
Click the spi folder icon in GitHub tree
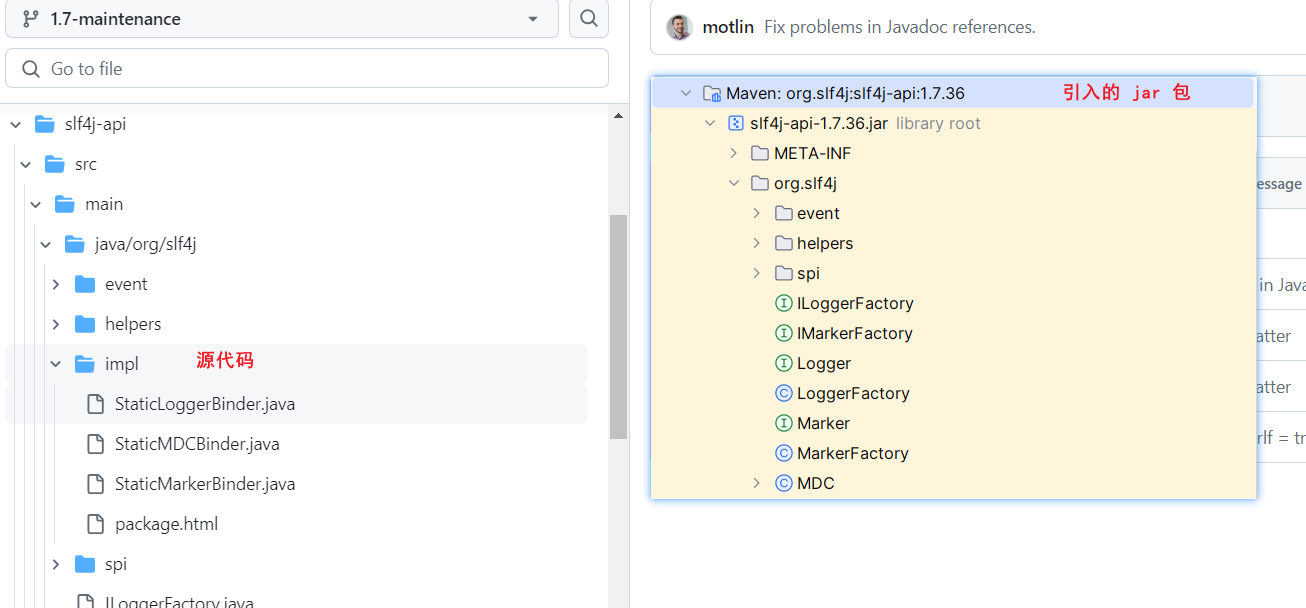(85, 564)
